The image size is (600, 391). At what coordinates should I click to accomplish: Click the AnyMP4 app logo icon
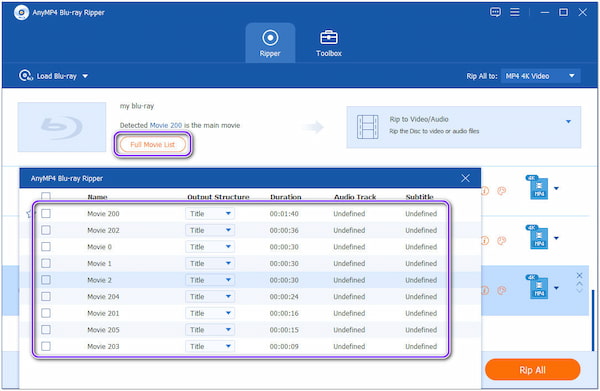[21, 13]
